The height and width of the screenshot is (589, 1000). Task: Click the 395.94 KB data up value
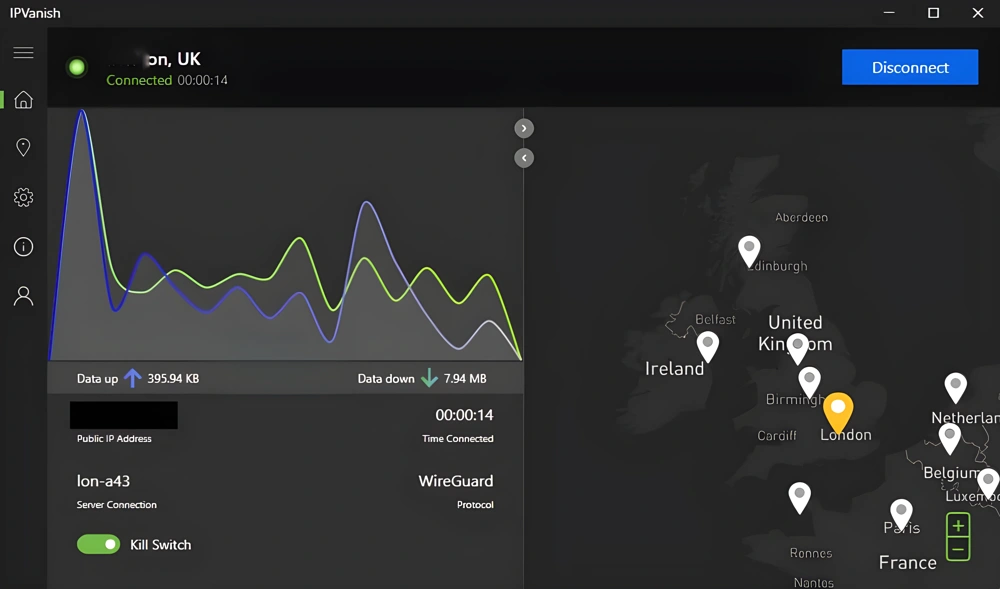click(173, 379)
